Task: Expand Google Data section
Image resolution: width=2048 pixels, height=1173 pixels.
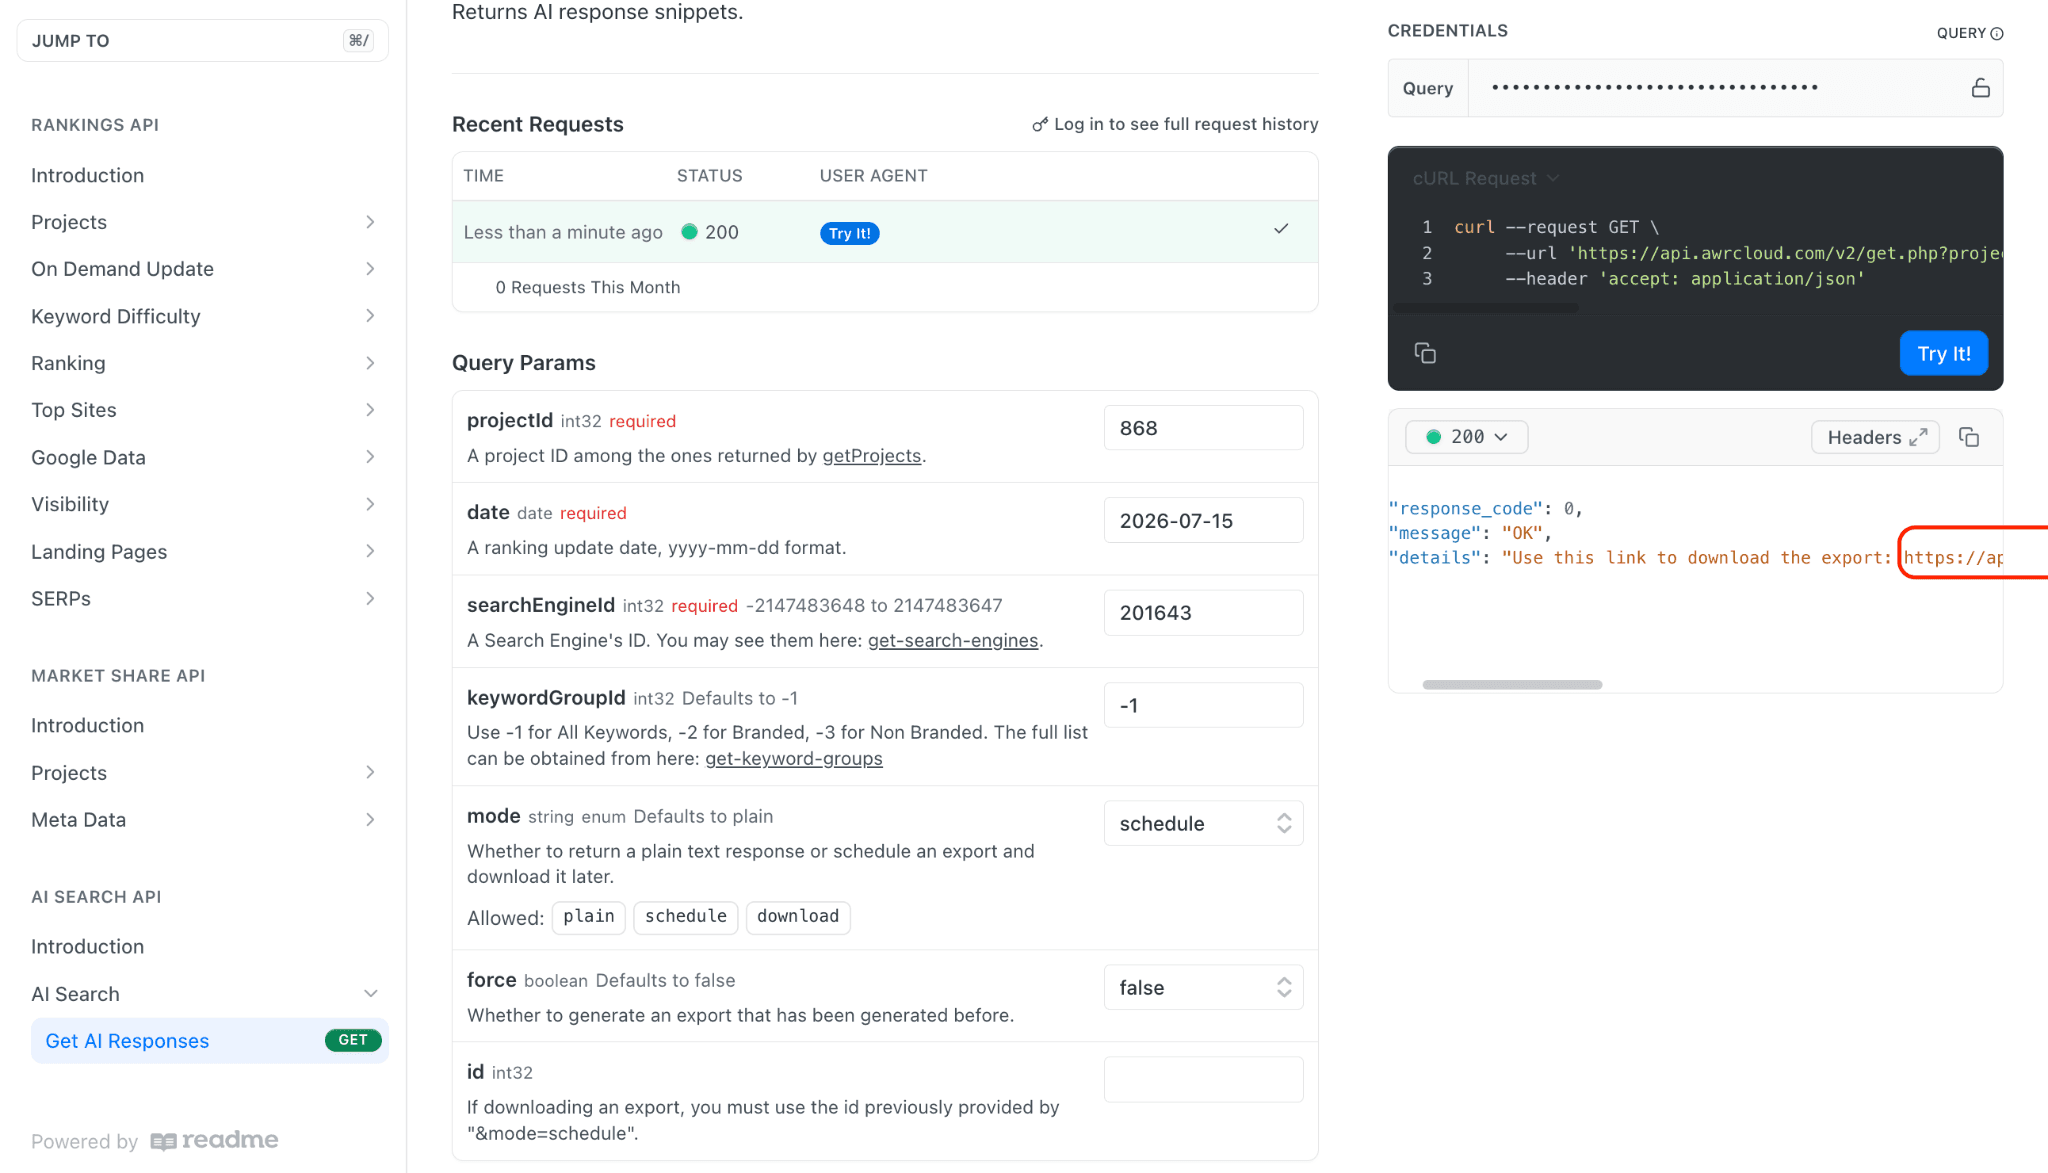Action: pos(370,457)
